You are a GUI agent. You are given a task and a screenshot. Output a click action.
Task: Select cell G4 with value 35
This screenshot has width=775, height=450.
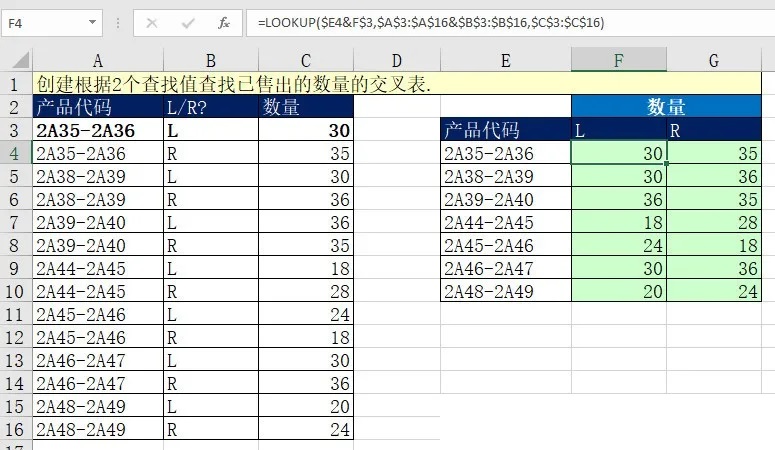tap(714, 153)
